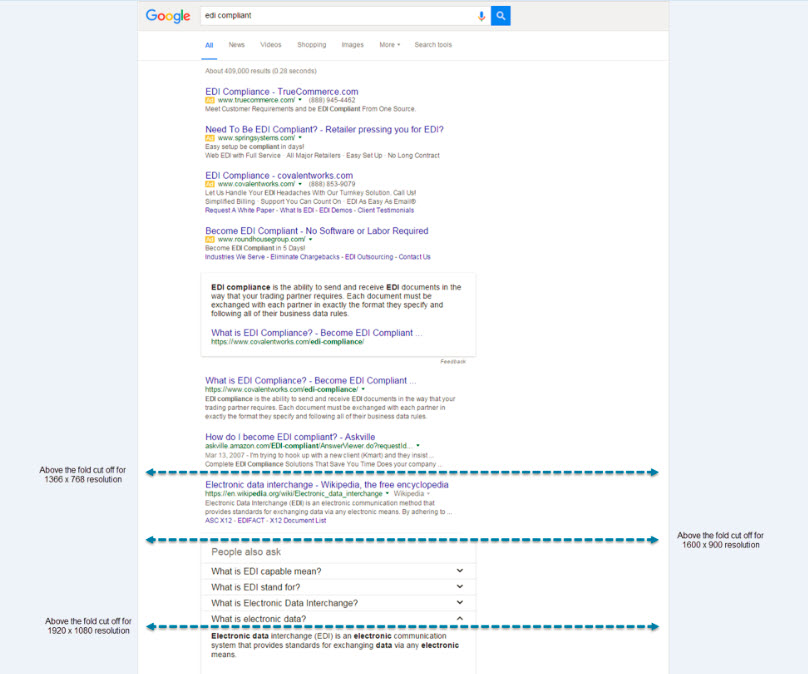The width and height of the screenshot is (808, 674).
Task: Click the Google logo
Action: click(x=168, y=16)
